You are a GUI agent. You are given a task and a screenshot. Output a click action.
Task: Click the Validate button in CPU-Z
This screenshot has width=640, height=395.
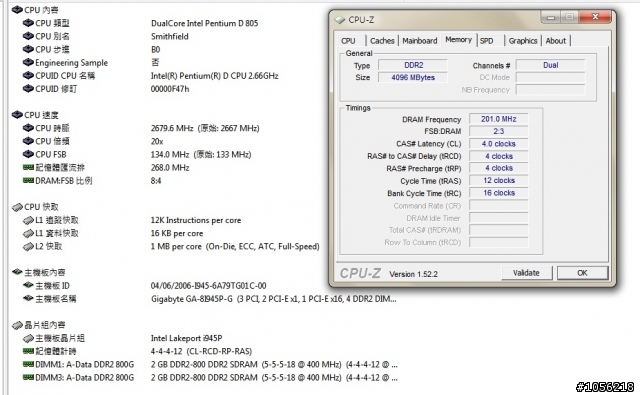pos(527,273)
